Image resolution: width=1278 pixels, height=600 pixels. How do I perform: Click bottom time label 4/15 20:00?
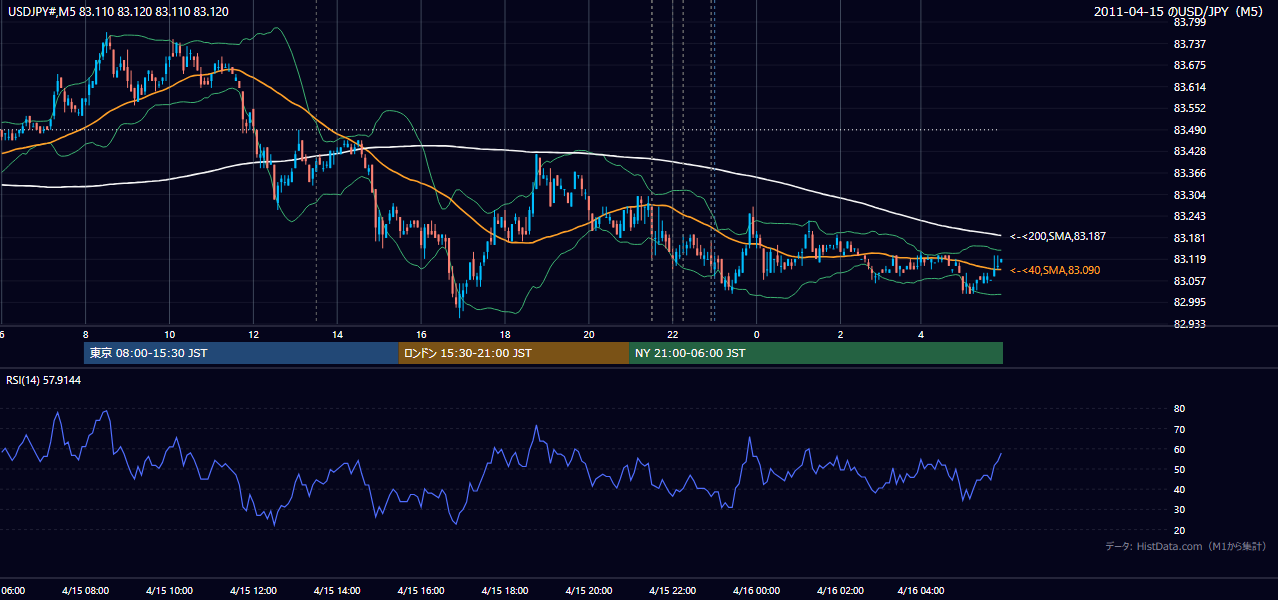(x=589, y=590)
